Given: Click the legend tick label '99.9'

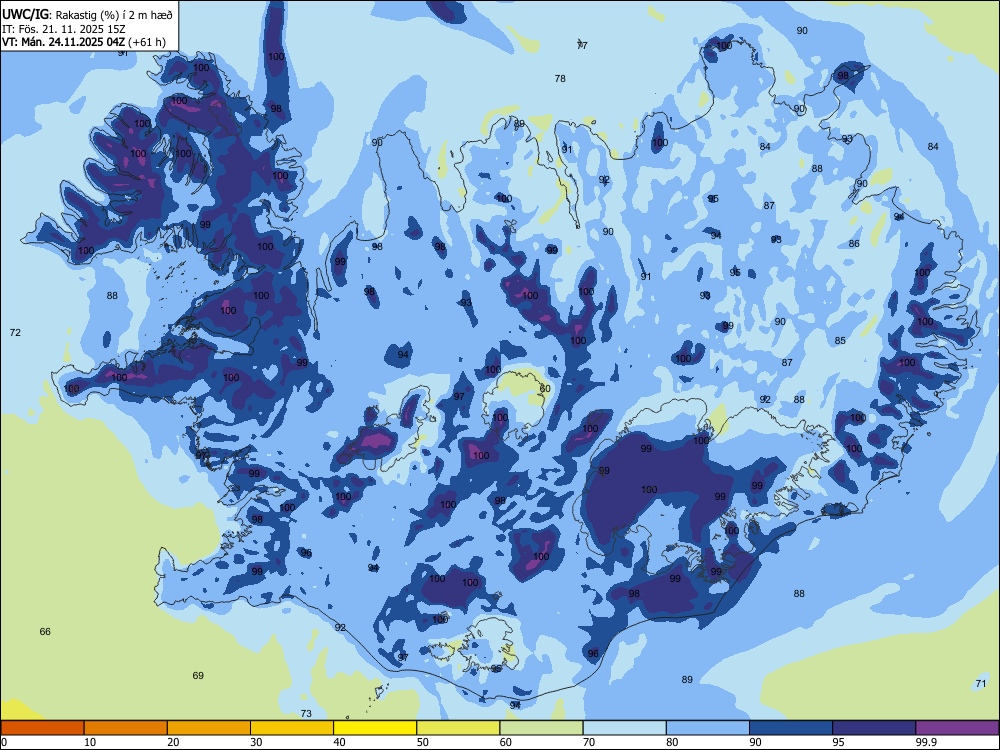Looking at the screenshot, I should click(926, 742).
